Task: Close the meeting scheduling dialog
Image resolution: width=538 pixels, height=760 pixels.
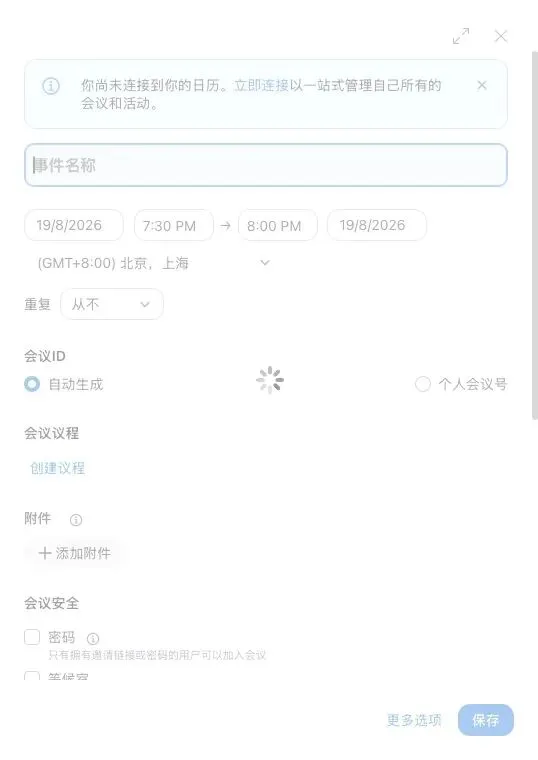Action: [501, 36]
